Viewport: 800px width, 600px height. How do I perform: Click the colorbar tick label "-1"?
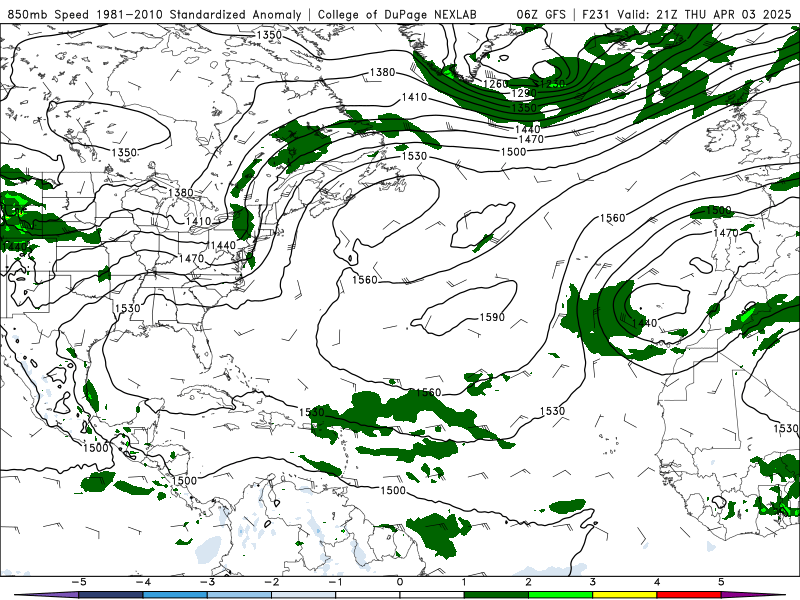(335, 582)
